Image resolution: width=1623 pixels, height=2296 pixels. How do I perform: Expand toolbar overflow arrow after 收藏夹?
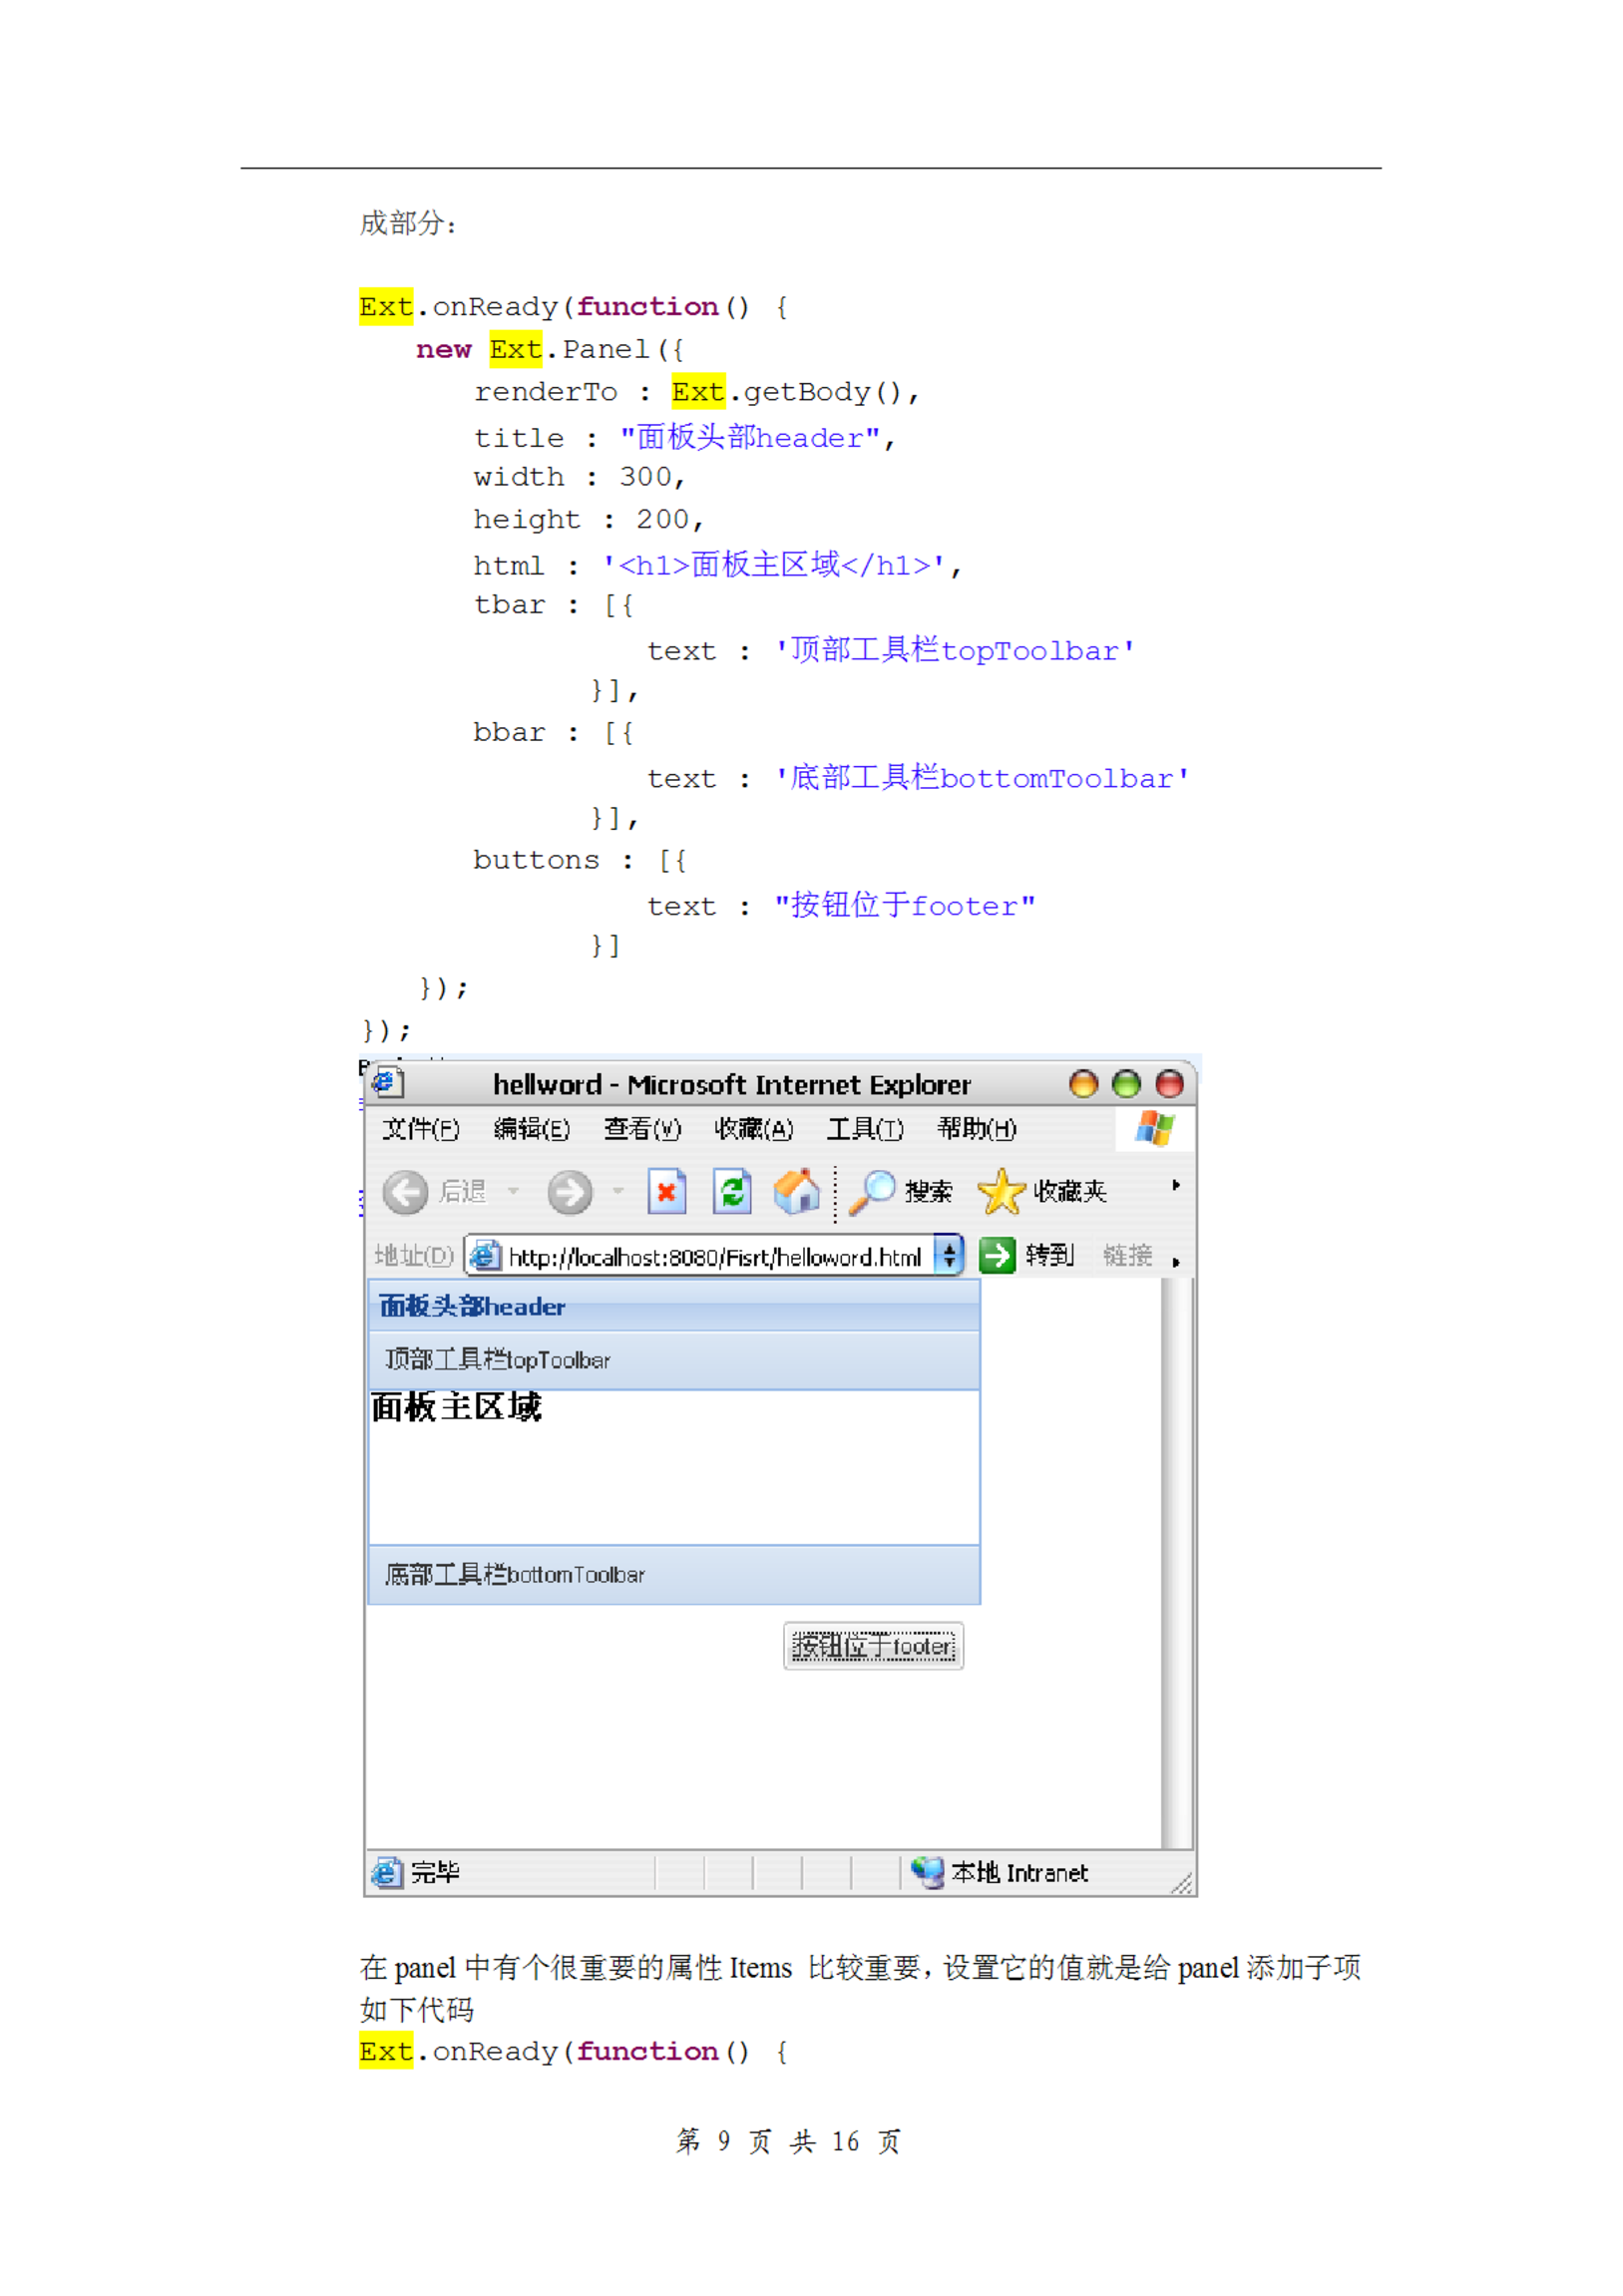[1176, 1185]
